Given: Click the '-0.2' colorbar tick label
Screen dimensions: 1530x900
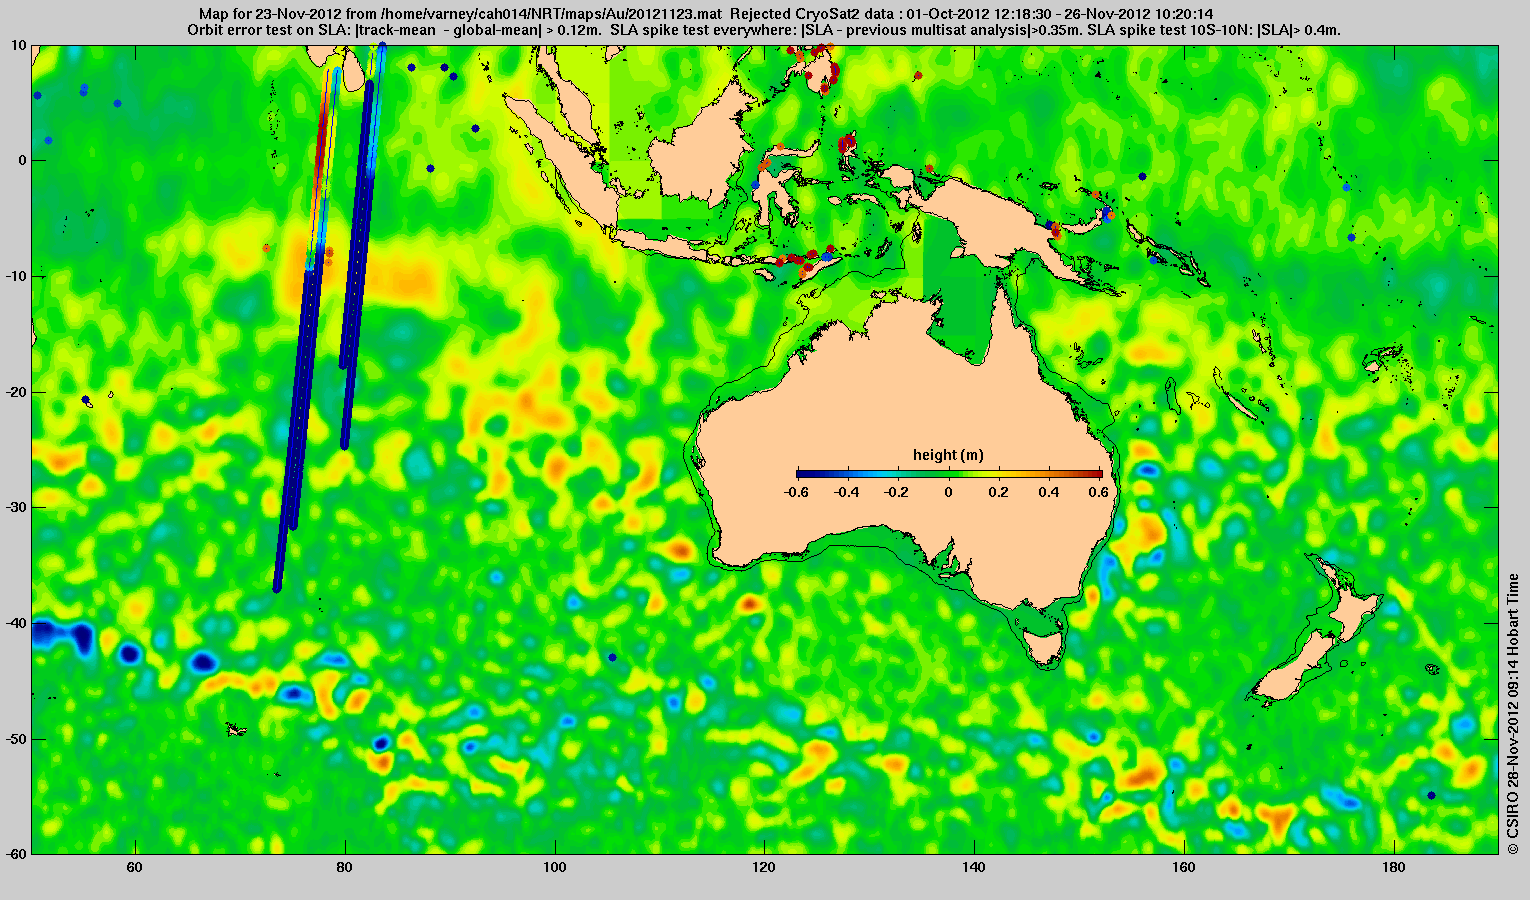Looking at the screenshot, I should pos(898,492).
